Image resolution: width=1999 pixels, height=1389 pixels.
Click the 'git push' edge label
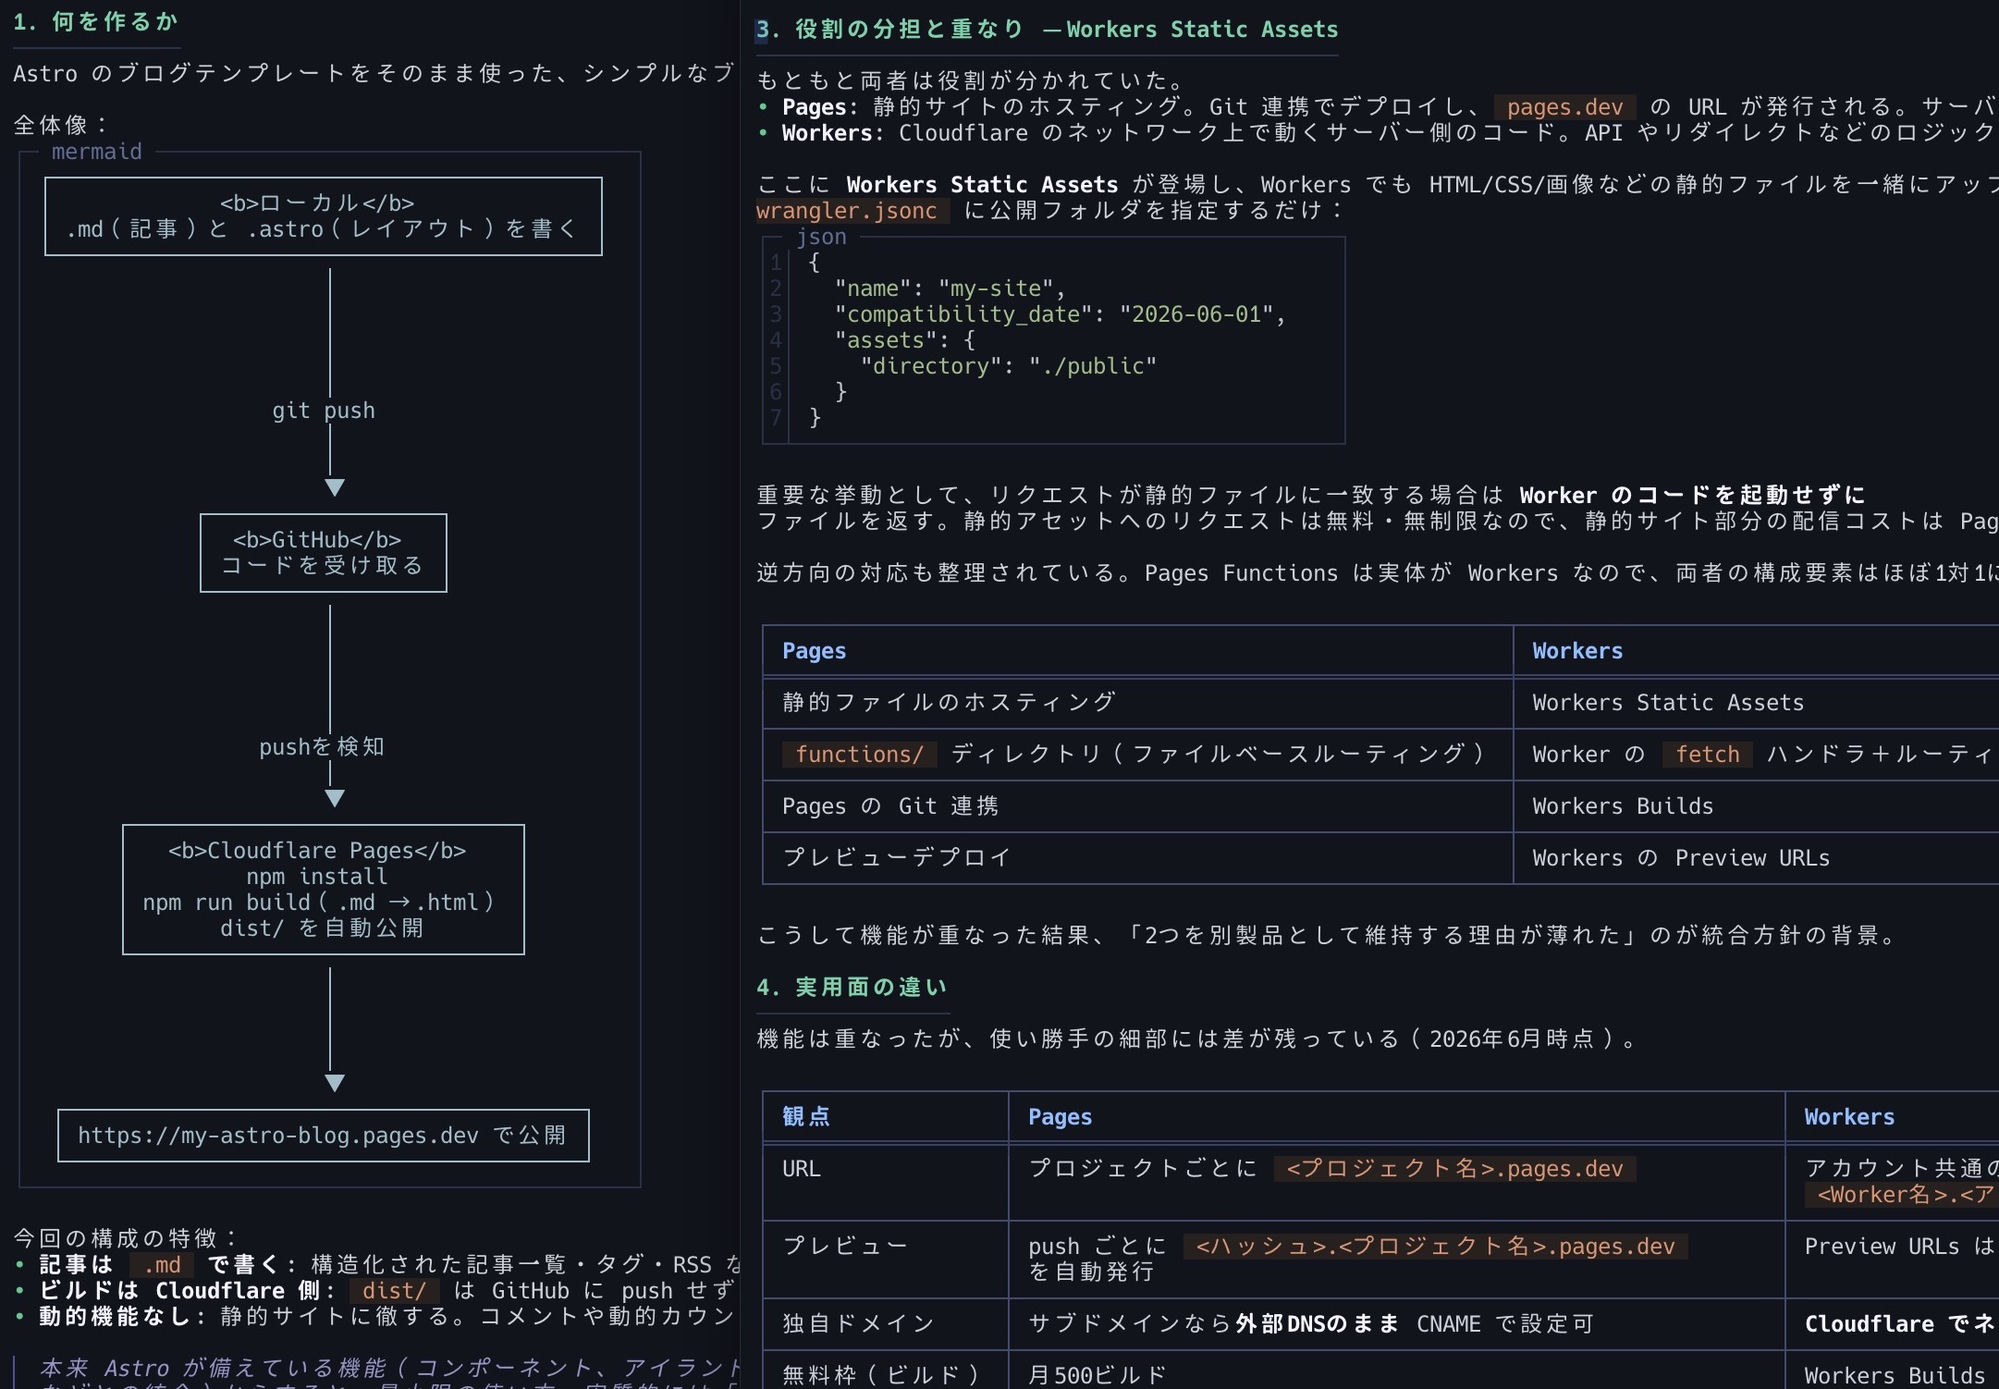coord(323,410)
